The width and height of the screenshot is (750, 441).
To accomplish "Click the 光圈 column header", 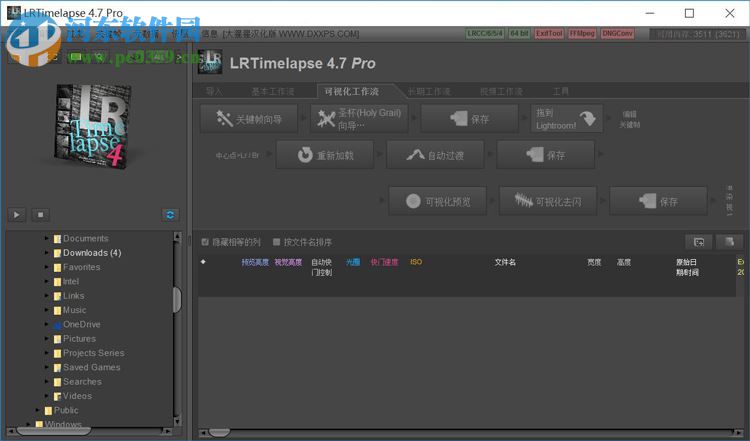I will pyautogui.click(x=353, y=262).
